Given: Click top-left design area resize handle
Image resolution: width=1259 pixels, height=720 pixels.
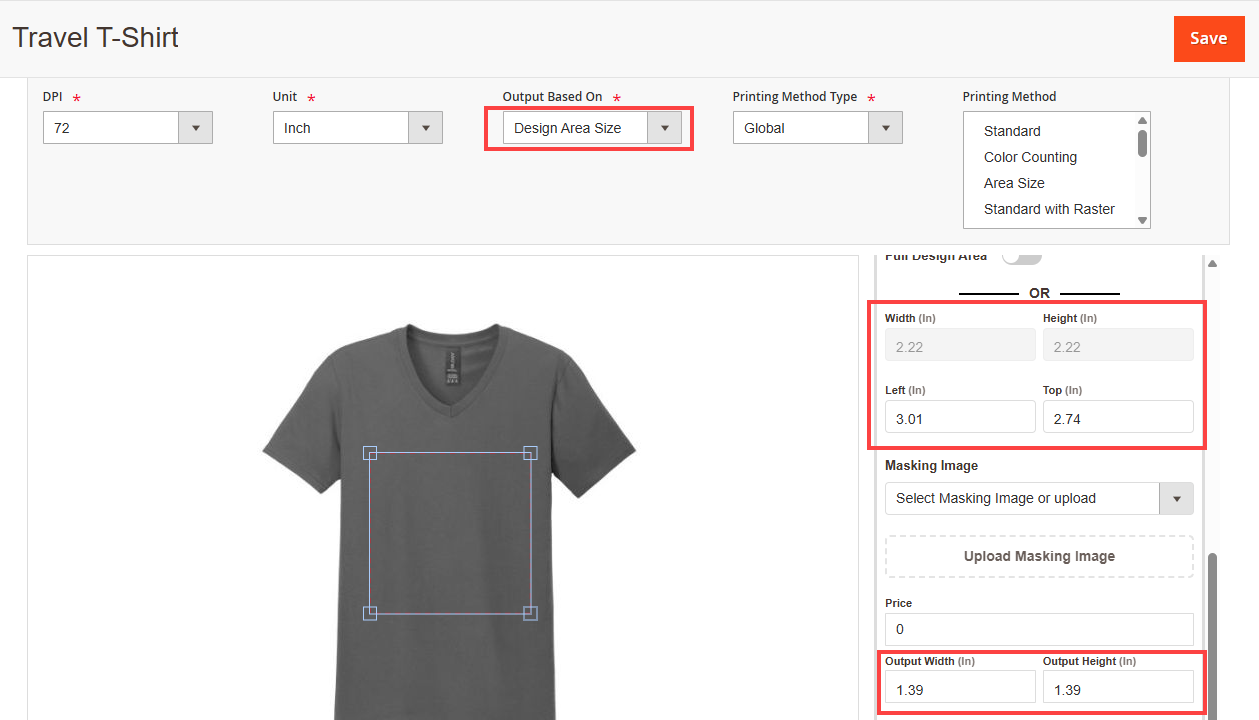Looking at the screenshot, I should pos(370,453).
